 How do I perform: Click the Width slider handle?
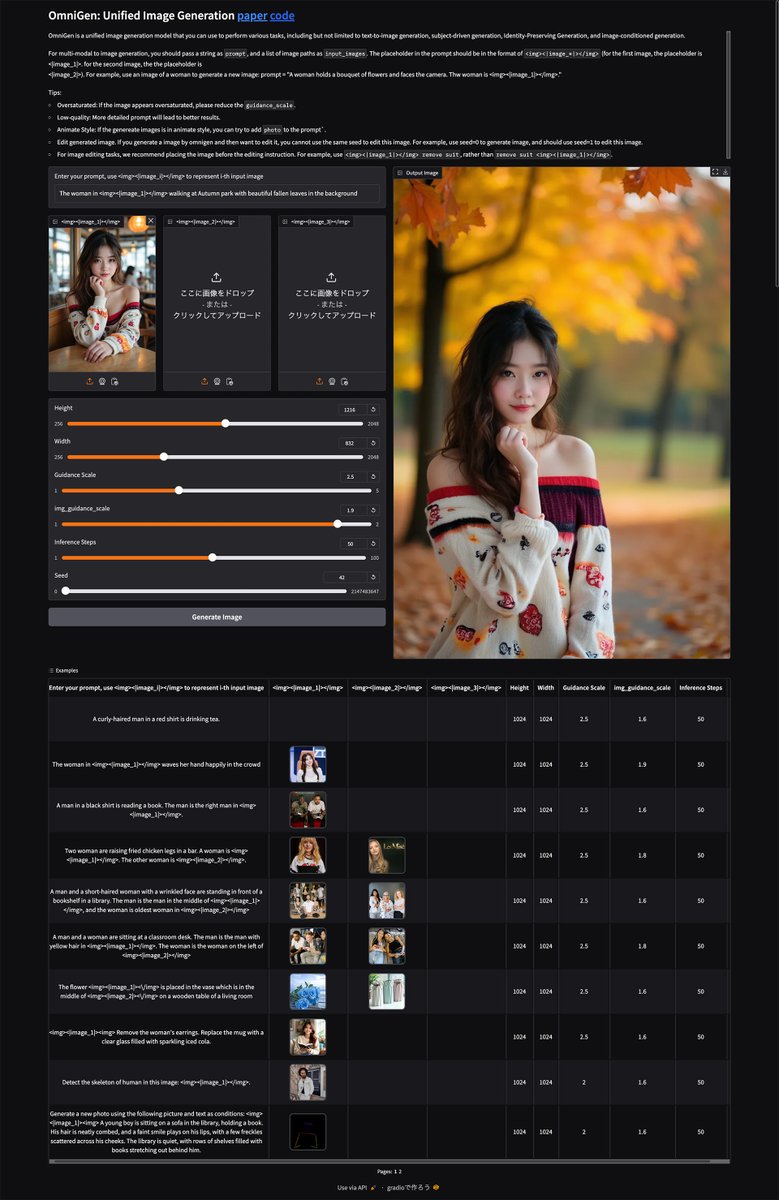coord(164,457)
